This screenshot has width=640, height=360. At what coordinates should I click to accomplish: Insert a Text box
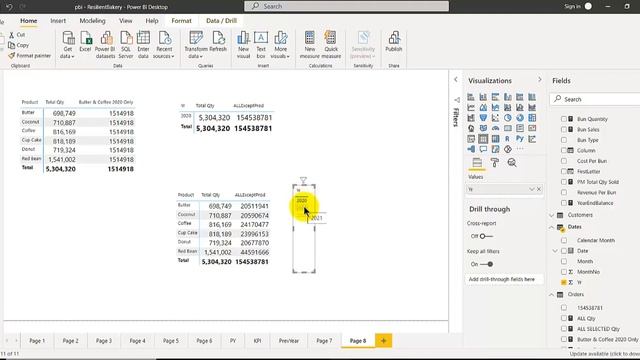[261, 44]
